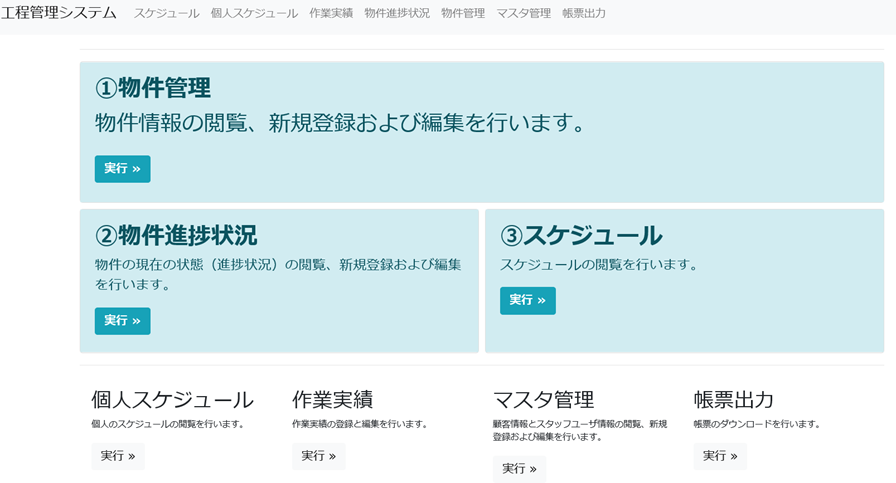Click the マスタ管理 section heading

click(543, 400)
